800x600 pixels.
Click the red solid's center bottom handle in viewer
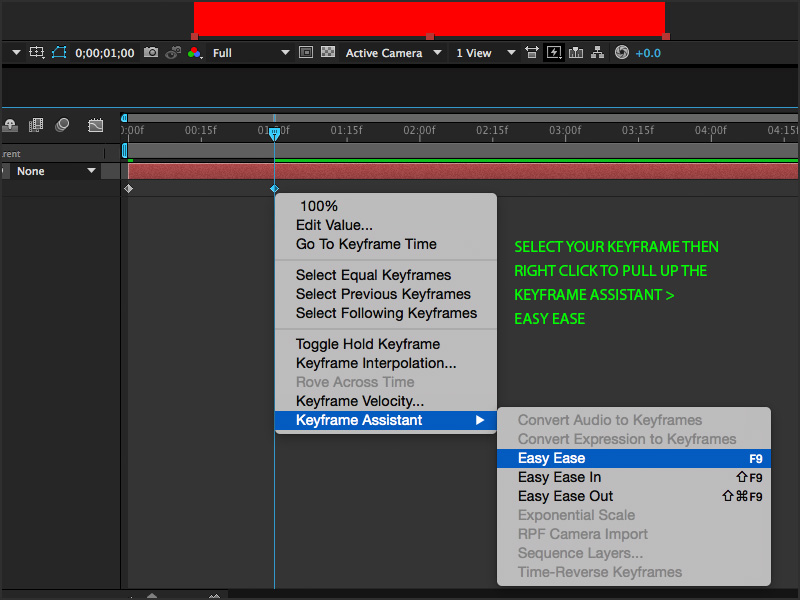(430, 36)
